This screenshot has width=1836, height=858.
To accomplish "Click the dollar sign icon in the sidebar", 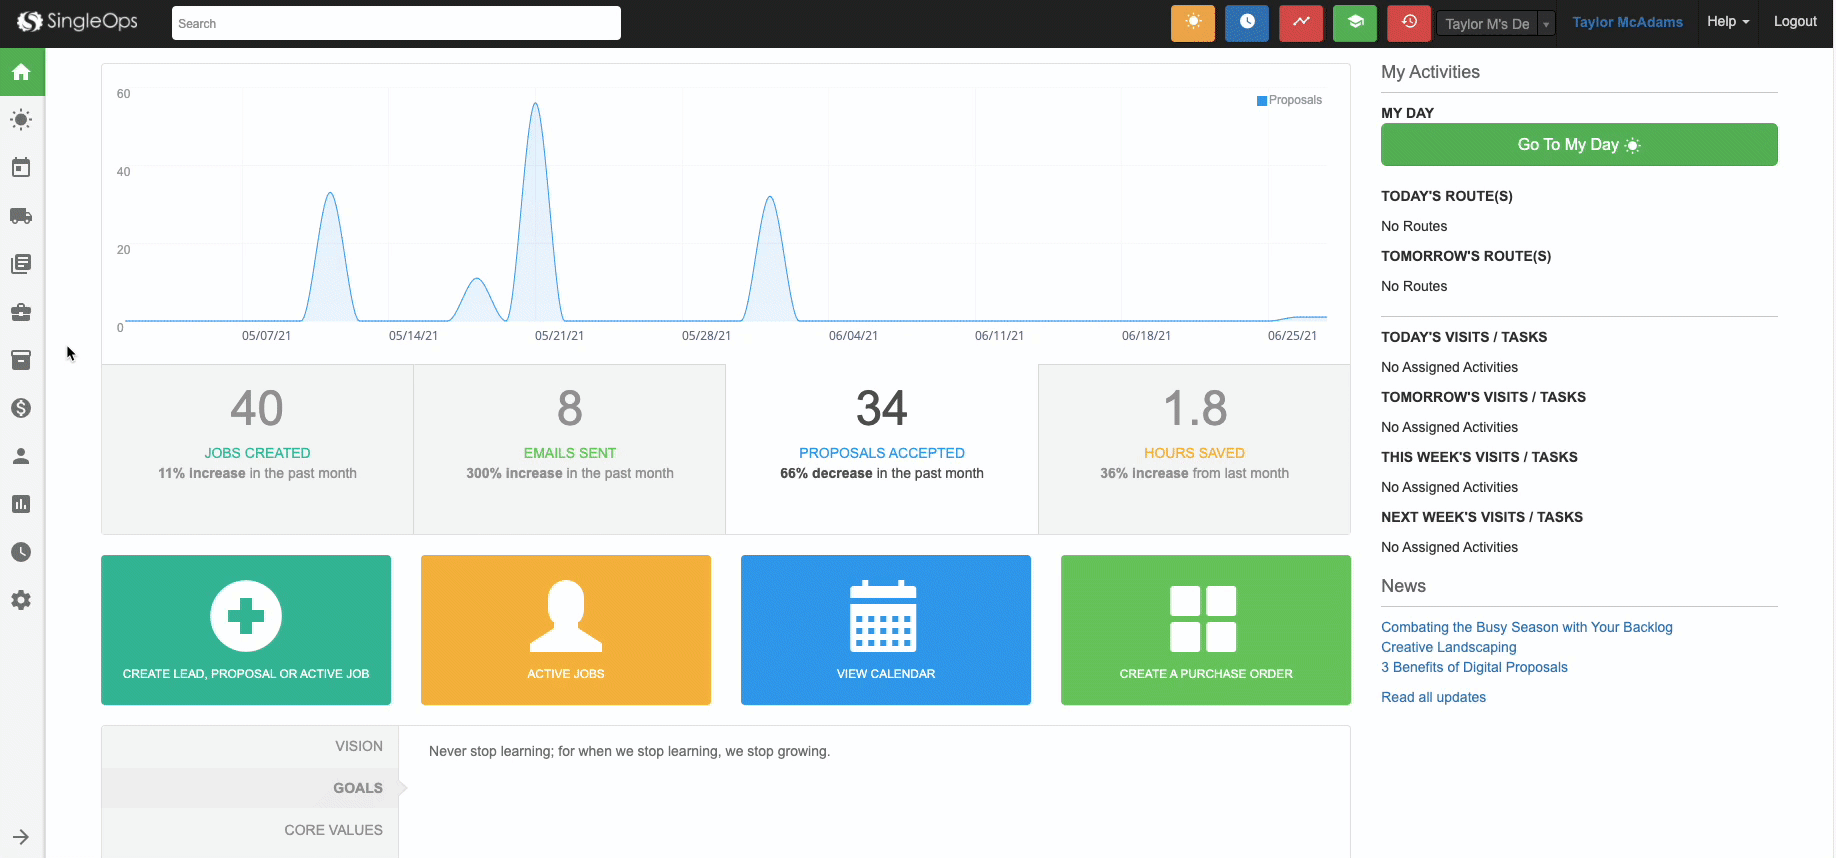I will [x=21, y=408].
